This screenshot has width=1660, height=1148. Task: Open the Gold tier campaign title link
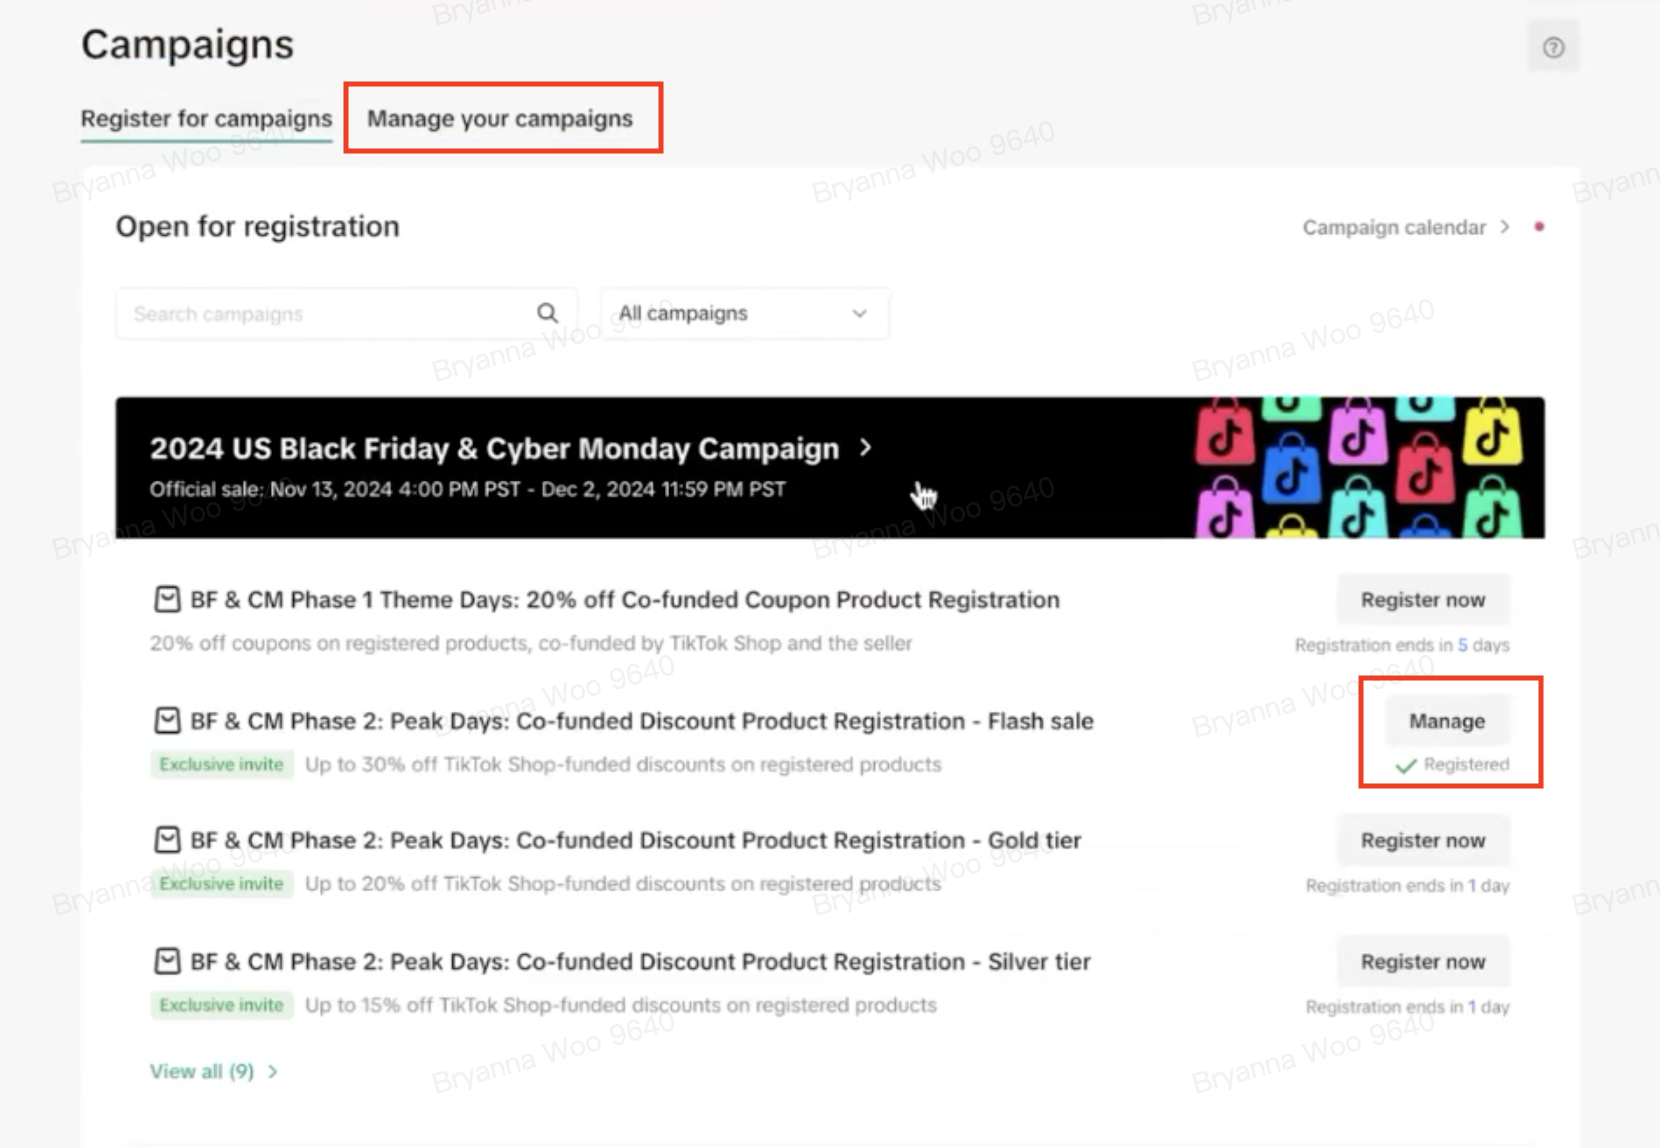point(635,840)
